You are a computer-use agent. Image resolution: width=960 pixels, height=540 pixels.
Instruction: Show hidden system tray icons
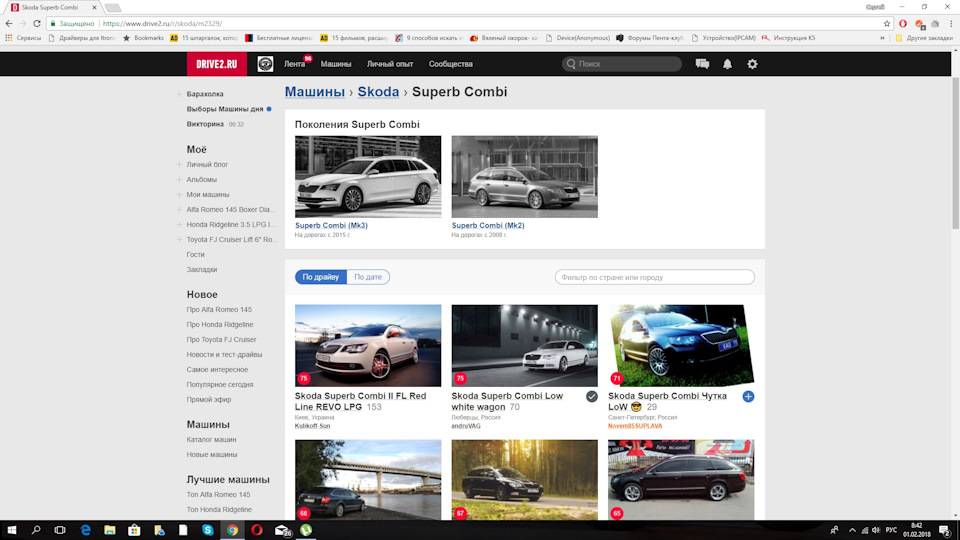pos(852,530)
